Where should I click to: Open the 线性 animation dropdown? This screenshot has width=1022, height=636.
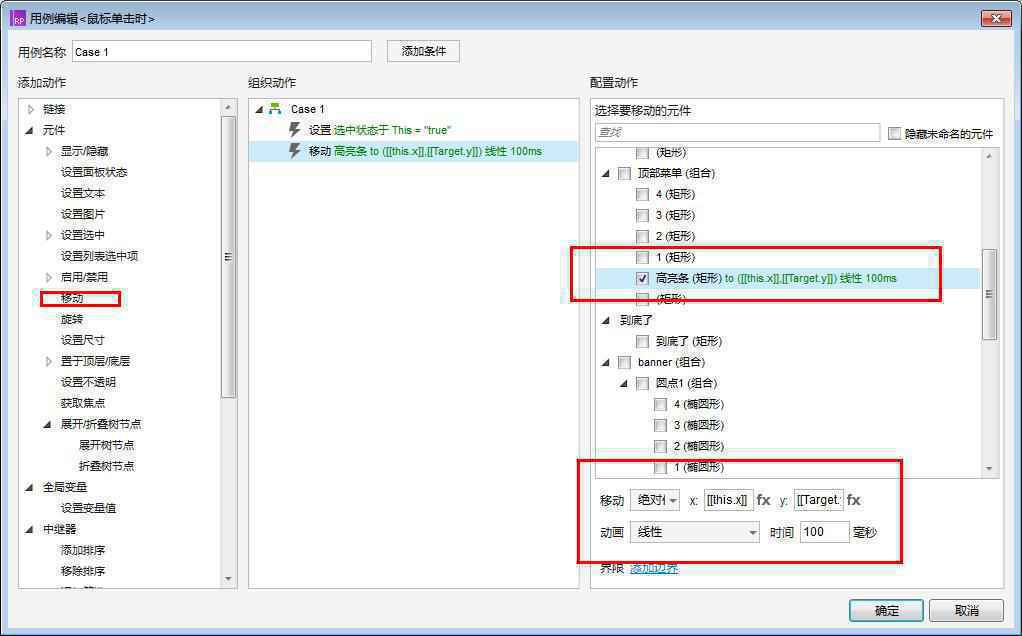pyautogui.click(x=695, y=532)
